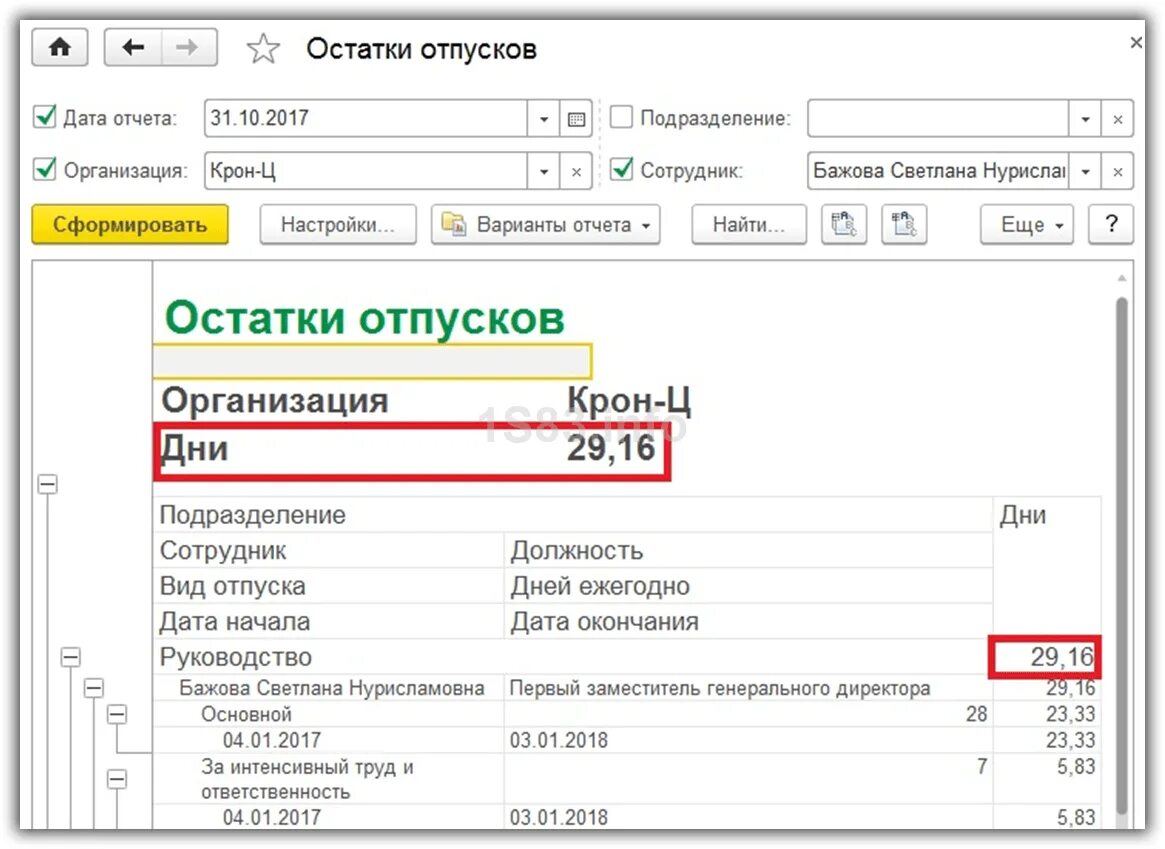The height and width of the screenshot is (849, 1165).
Task: Add report to favorites star
Action: [263, 49]
